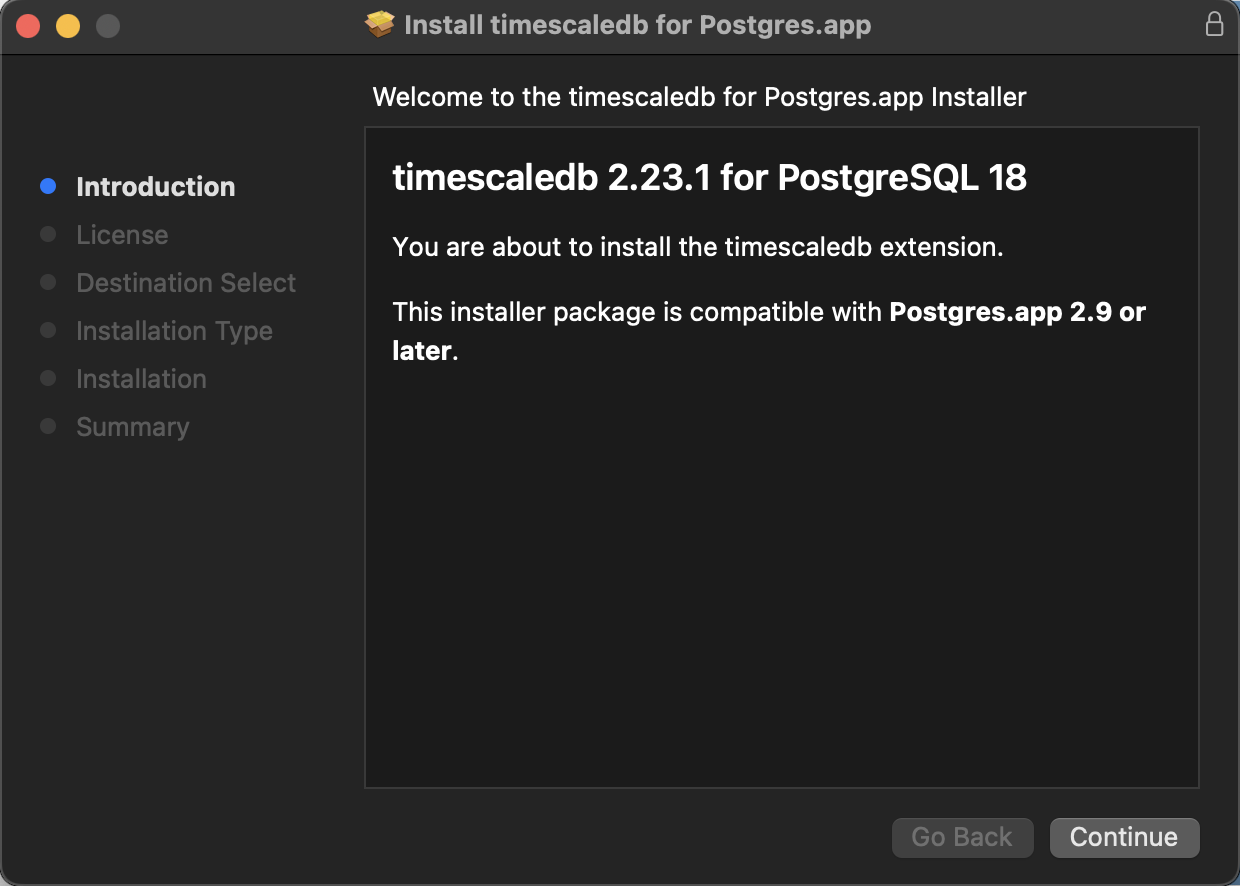Click the bullet next to Installation Type
Image resolution: width=1240 pixels, height=886 pixels.
(x=48, y=331)
